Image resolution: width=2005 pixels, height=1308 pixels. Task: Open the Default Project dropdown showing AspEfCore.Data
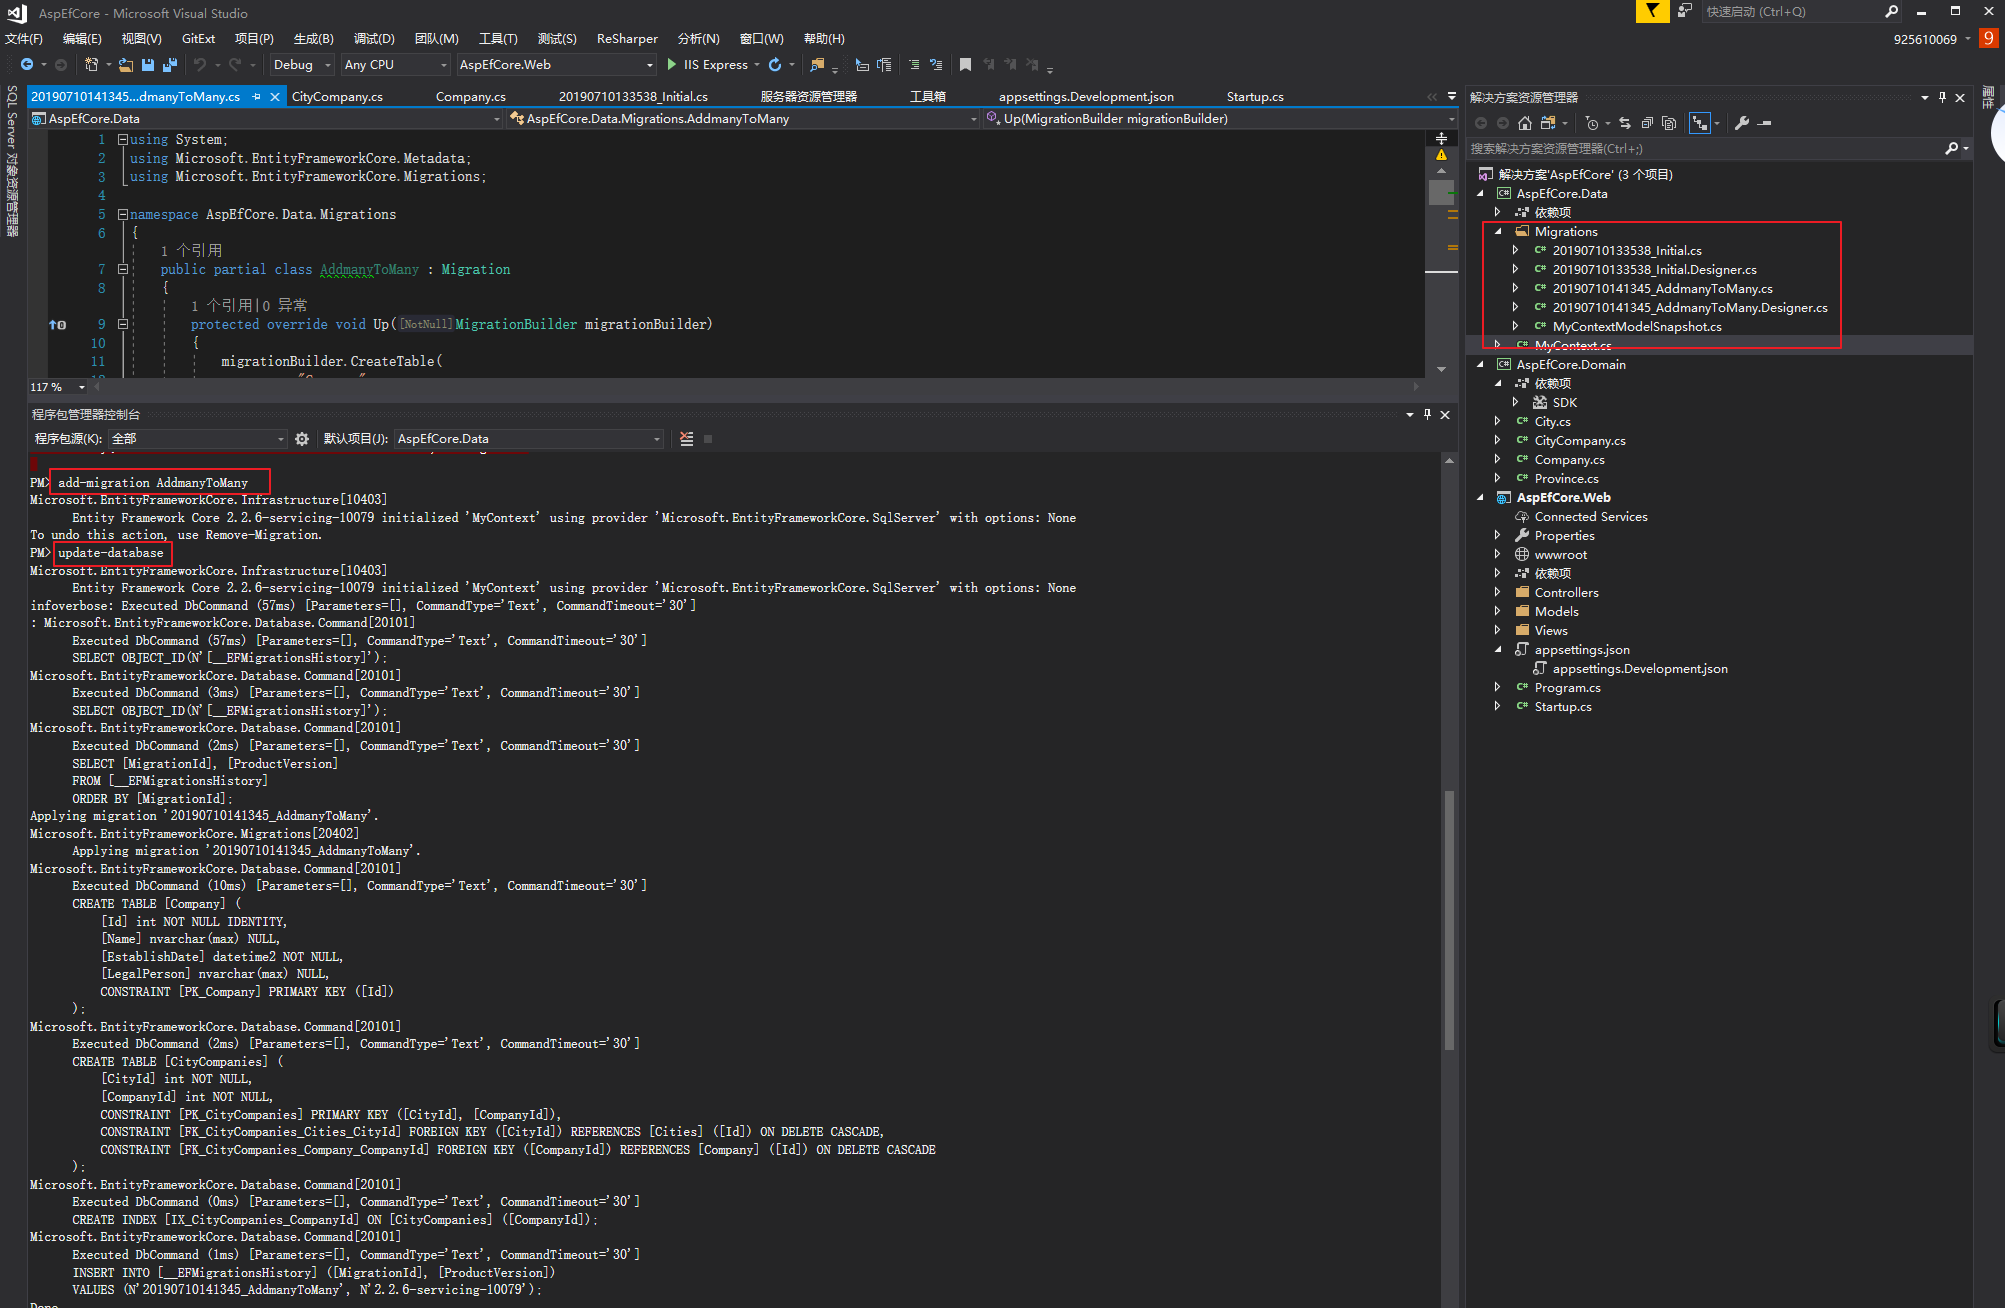pyautogui.click(x=527, y=438)
